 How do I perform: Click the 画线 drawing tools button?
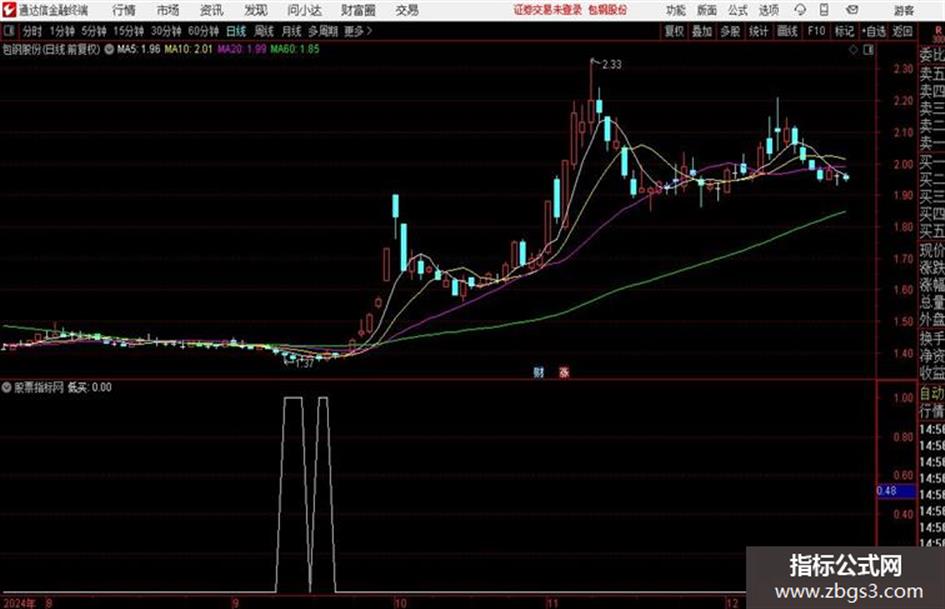click(787, 31)
